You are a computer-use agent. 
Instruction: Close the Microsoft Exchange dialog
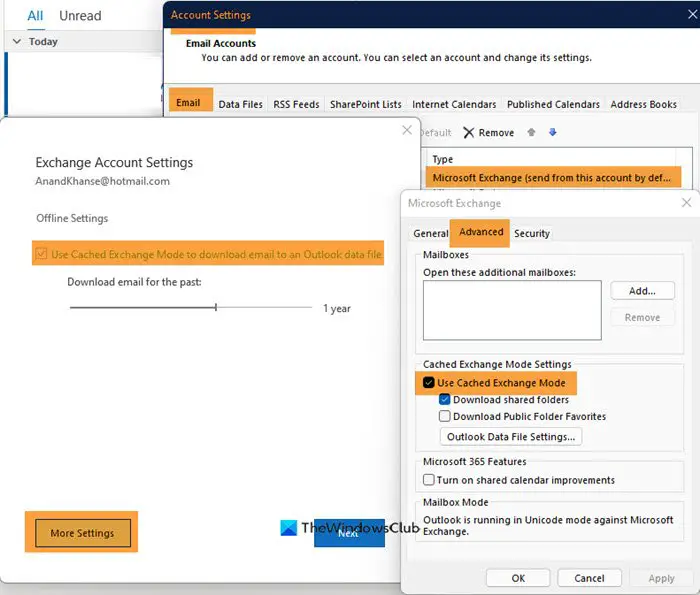pyautogui.click(x=687, y=203)
